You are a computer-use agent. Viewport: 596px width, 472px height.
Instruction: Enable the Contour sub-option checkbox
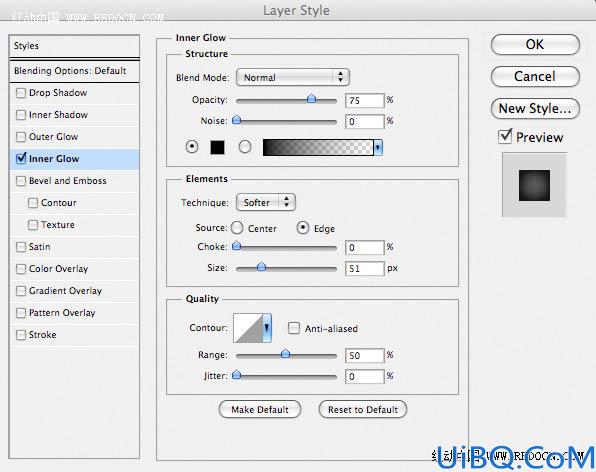pos(33,203)
